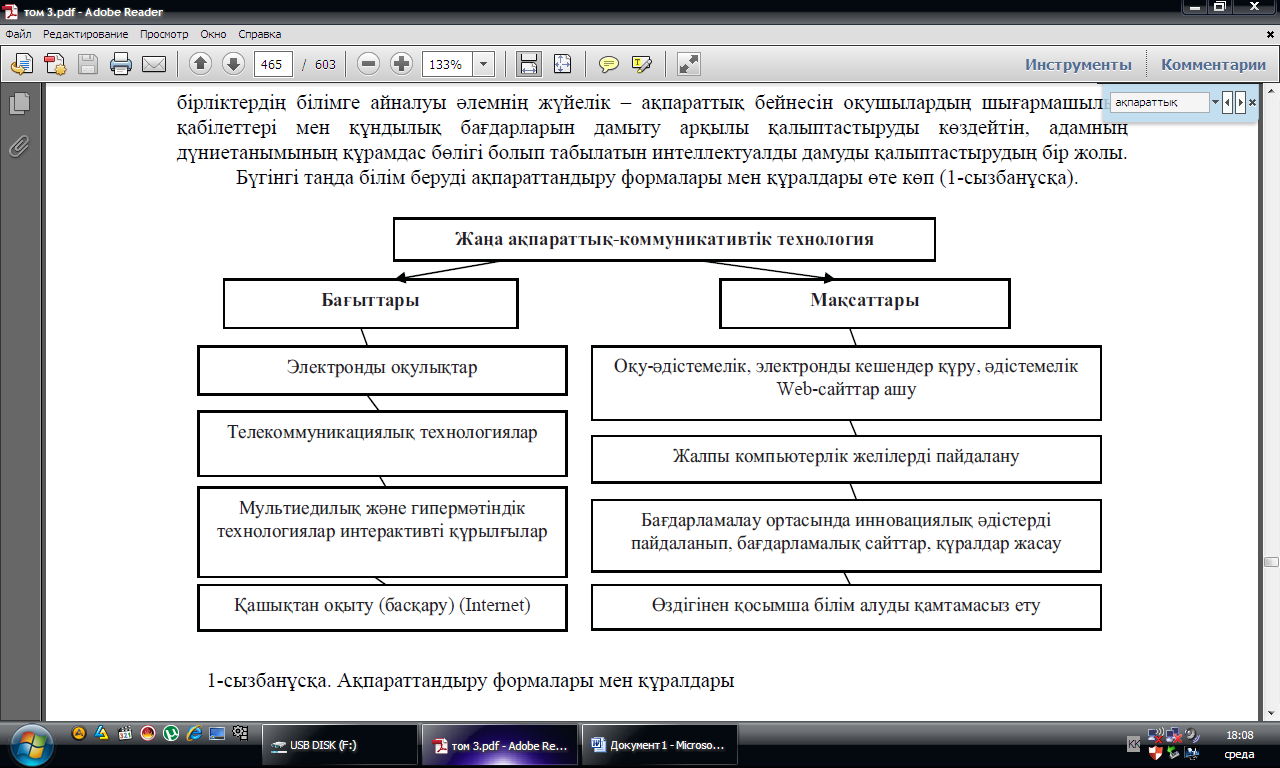1280x768 pixels.
Task: Click Жалпы компьютерлік желілерді пайдалану text
Action: coord(846,457)
